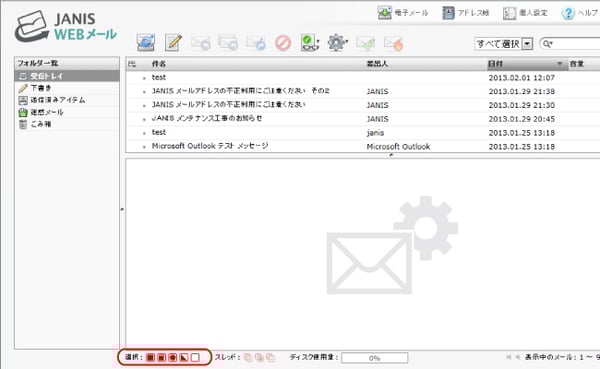Open the gear more-actions dropdown
Image resolution: width=600 pixels, height=369 pixels.
[338, 43]
